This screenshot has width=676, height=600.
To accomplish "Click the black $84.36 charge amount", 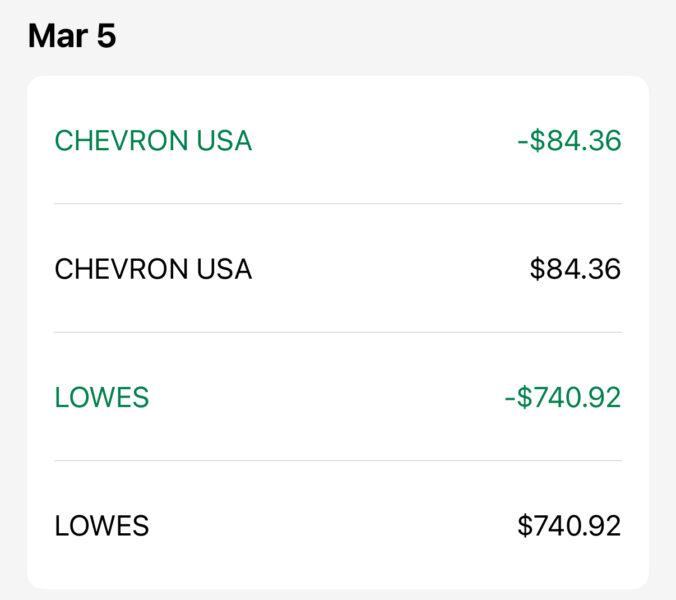I will 575,269.
